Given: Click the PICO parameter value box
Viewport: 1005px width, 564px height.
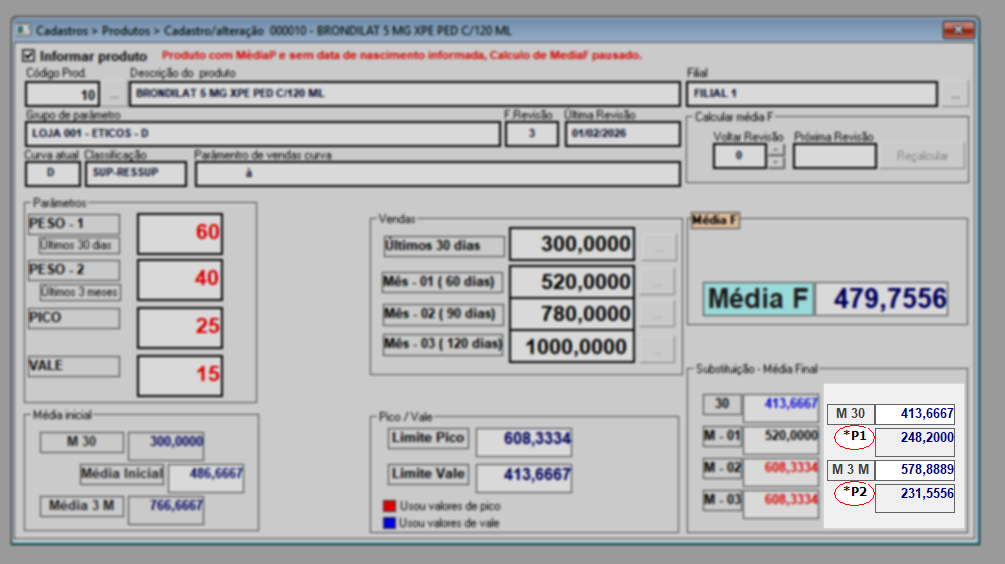Looking at the screenshot, I should pos(180,327).
